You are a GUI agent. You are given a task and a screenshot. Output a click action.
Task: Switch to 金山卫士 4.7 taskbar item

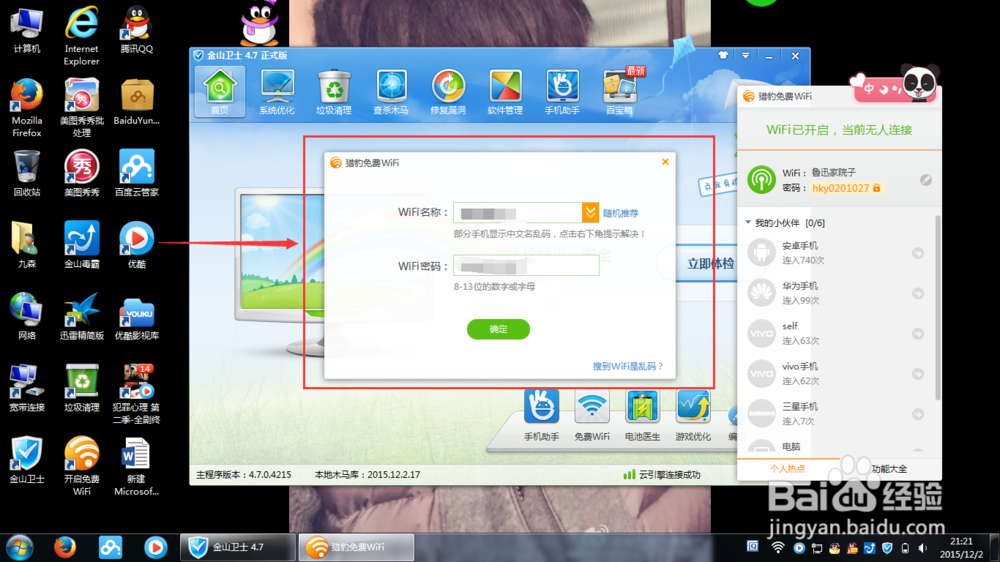(239, 547)
